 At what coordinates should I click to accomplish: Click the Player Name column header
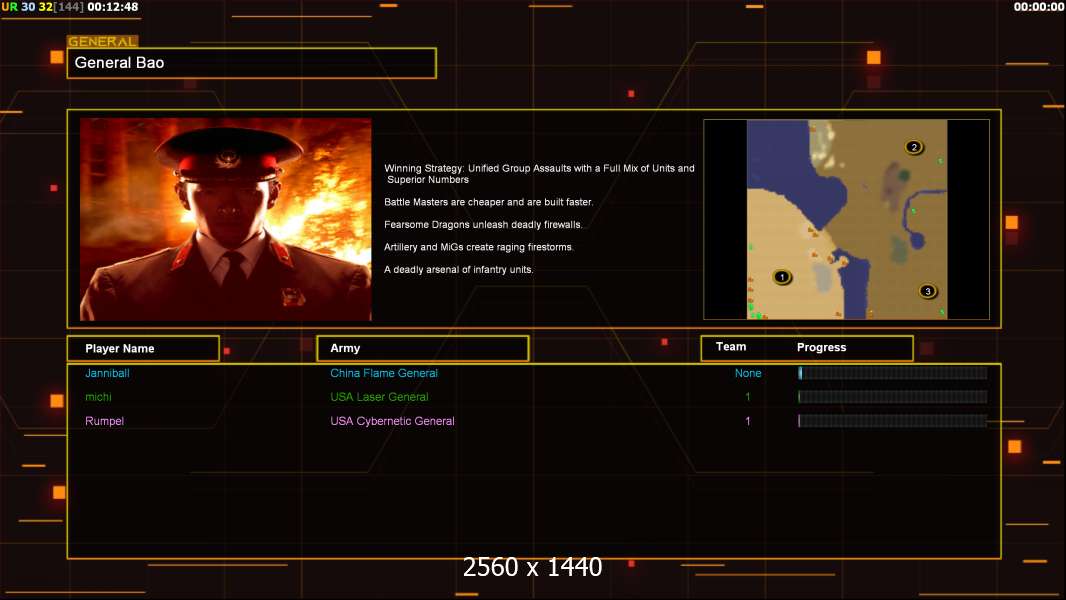143,348
